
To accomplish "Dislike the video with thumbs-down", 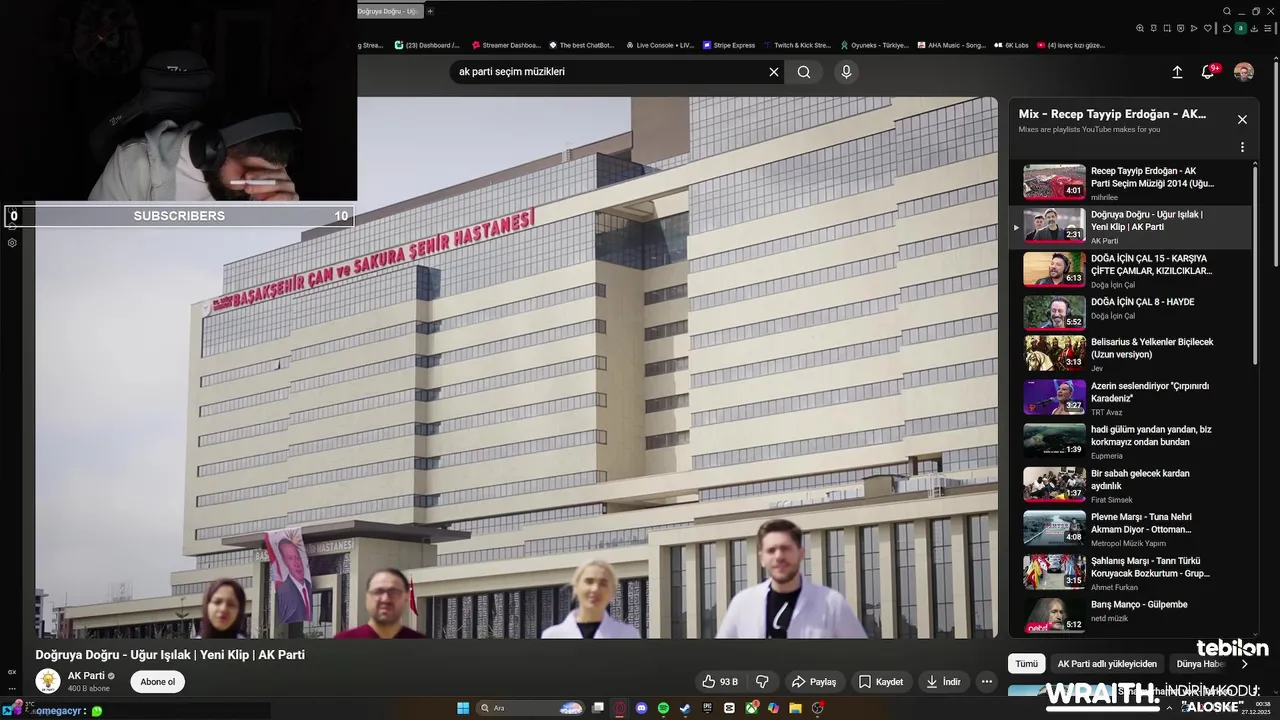I will point(762,682).
